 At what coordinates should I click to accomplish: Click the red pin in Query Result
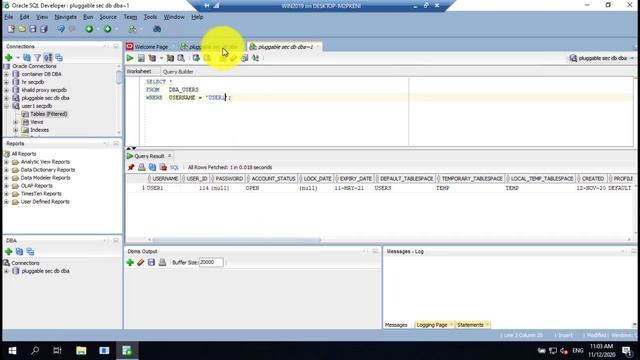click(x=131, y=167)
